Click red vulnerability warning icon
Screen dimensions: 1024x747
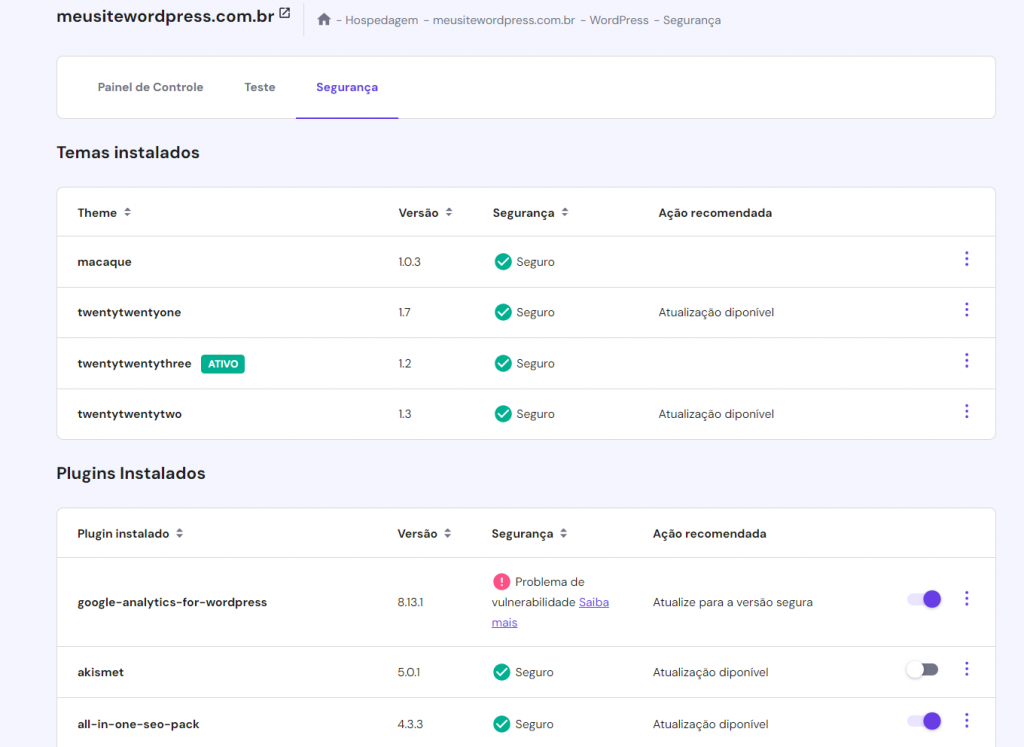[502, 581]
